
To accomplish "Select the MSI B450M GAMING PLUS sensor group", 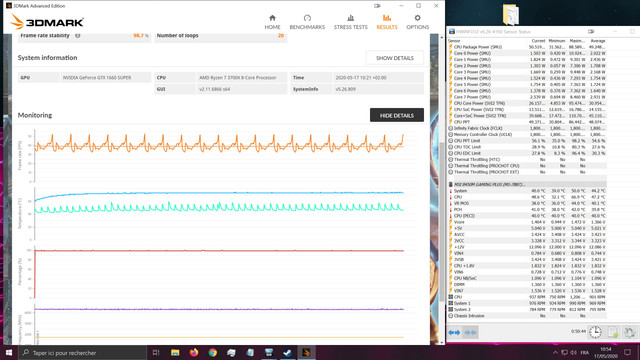I will [x=527, y=184].
